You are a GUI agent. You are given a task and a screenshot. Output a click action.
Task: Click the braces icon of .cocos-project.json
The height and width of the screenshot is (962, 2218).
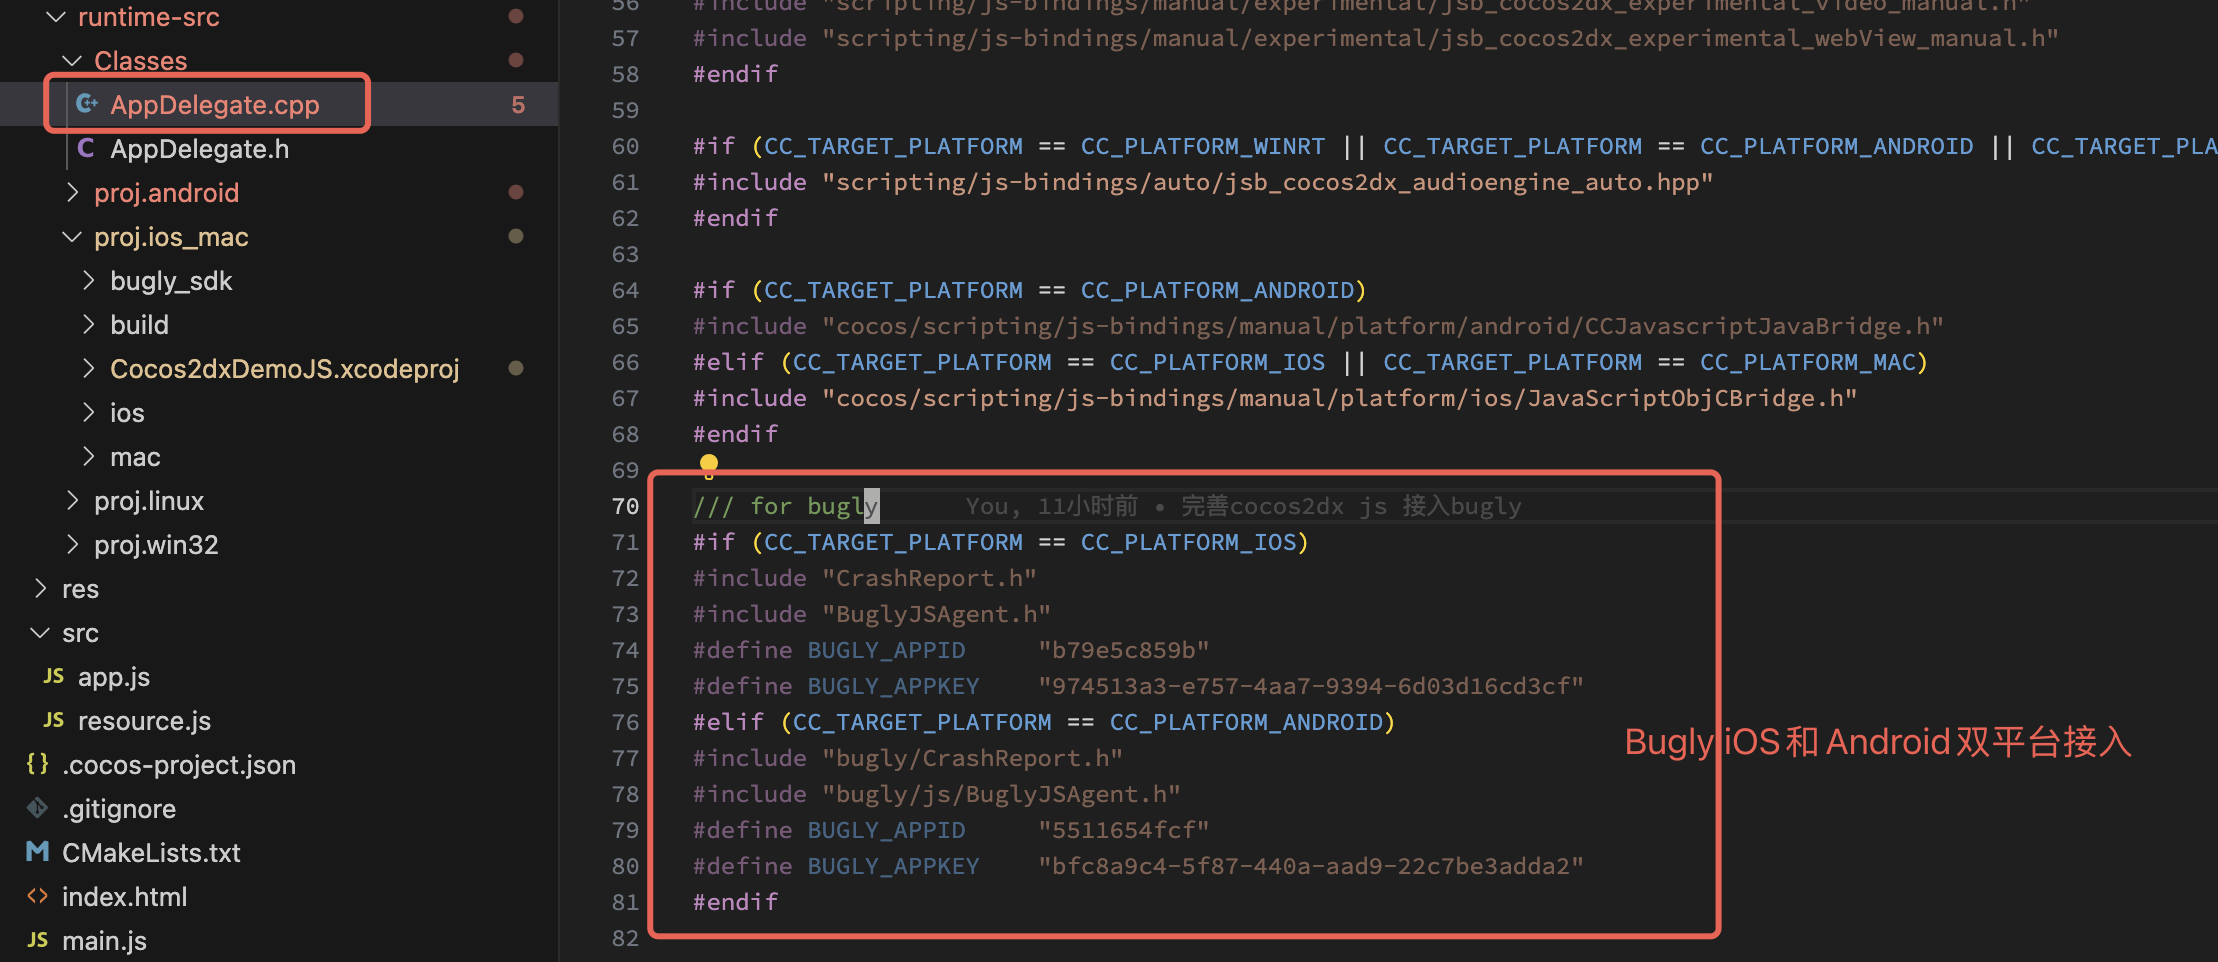(x=38, y=764)
